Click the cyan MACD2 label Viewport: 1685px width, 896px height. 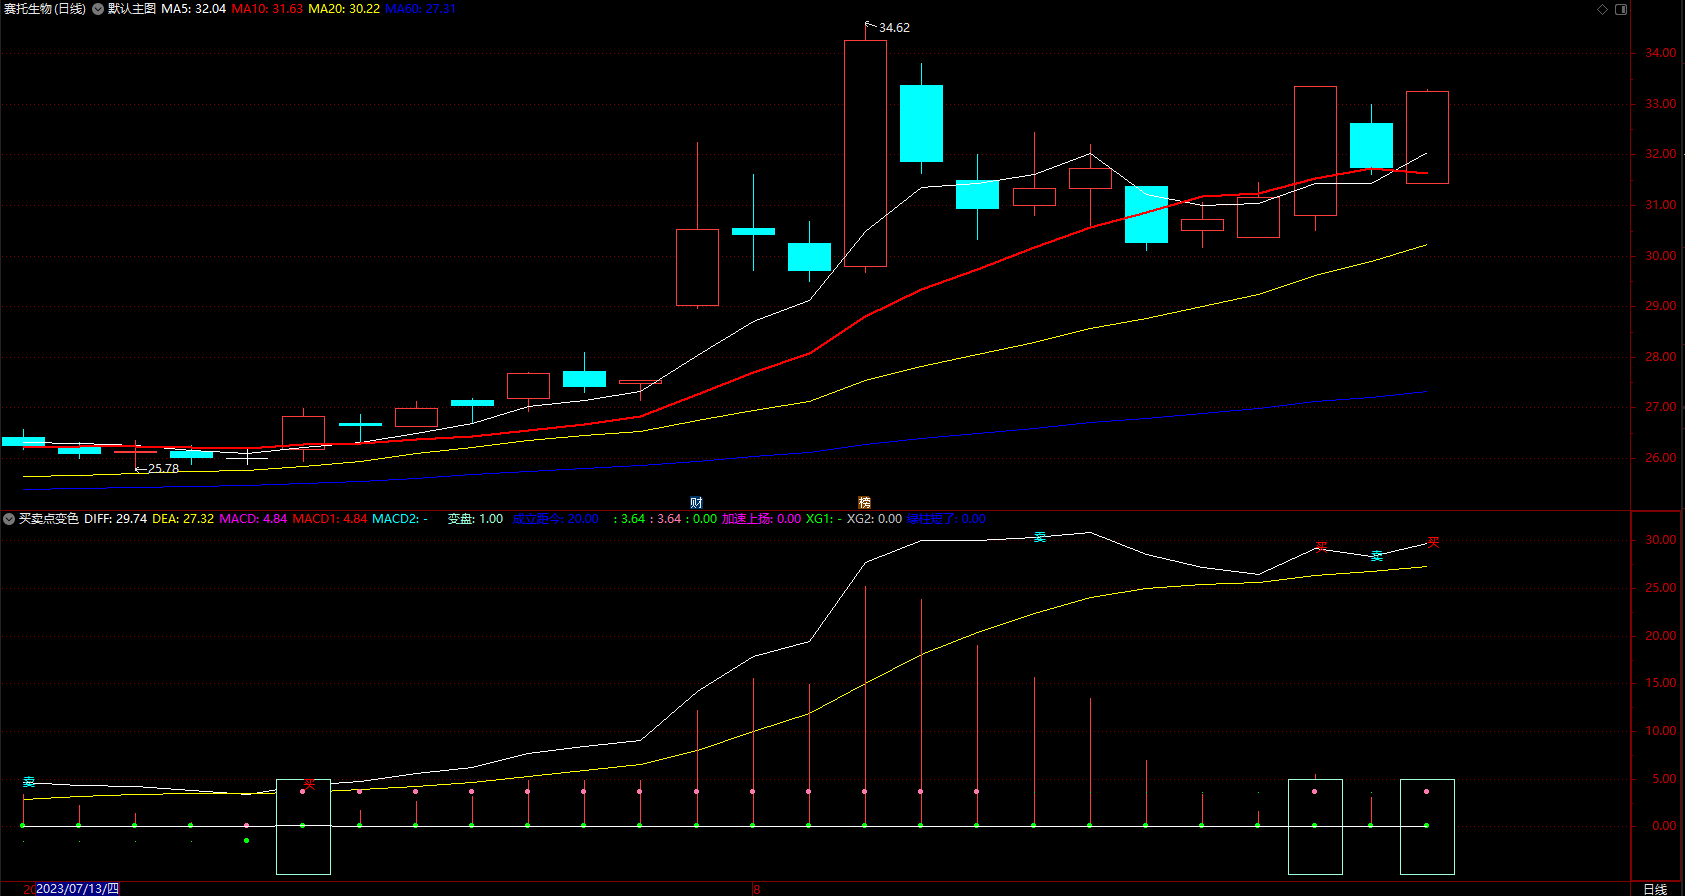400,519
